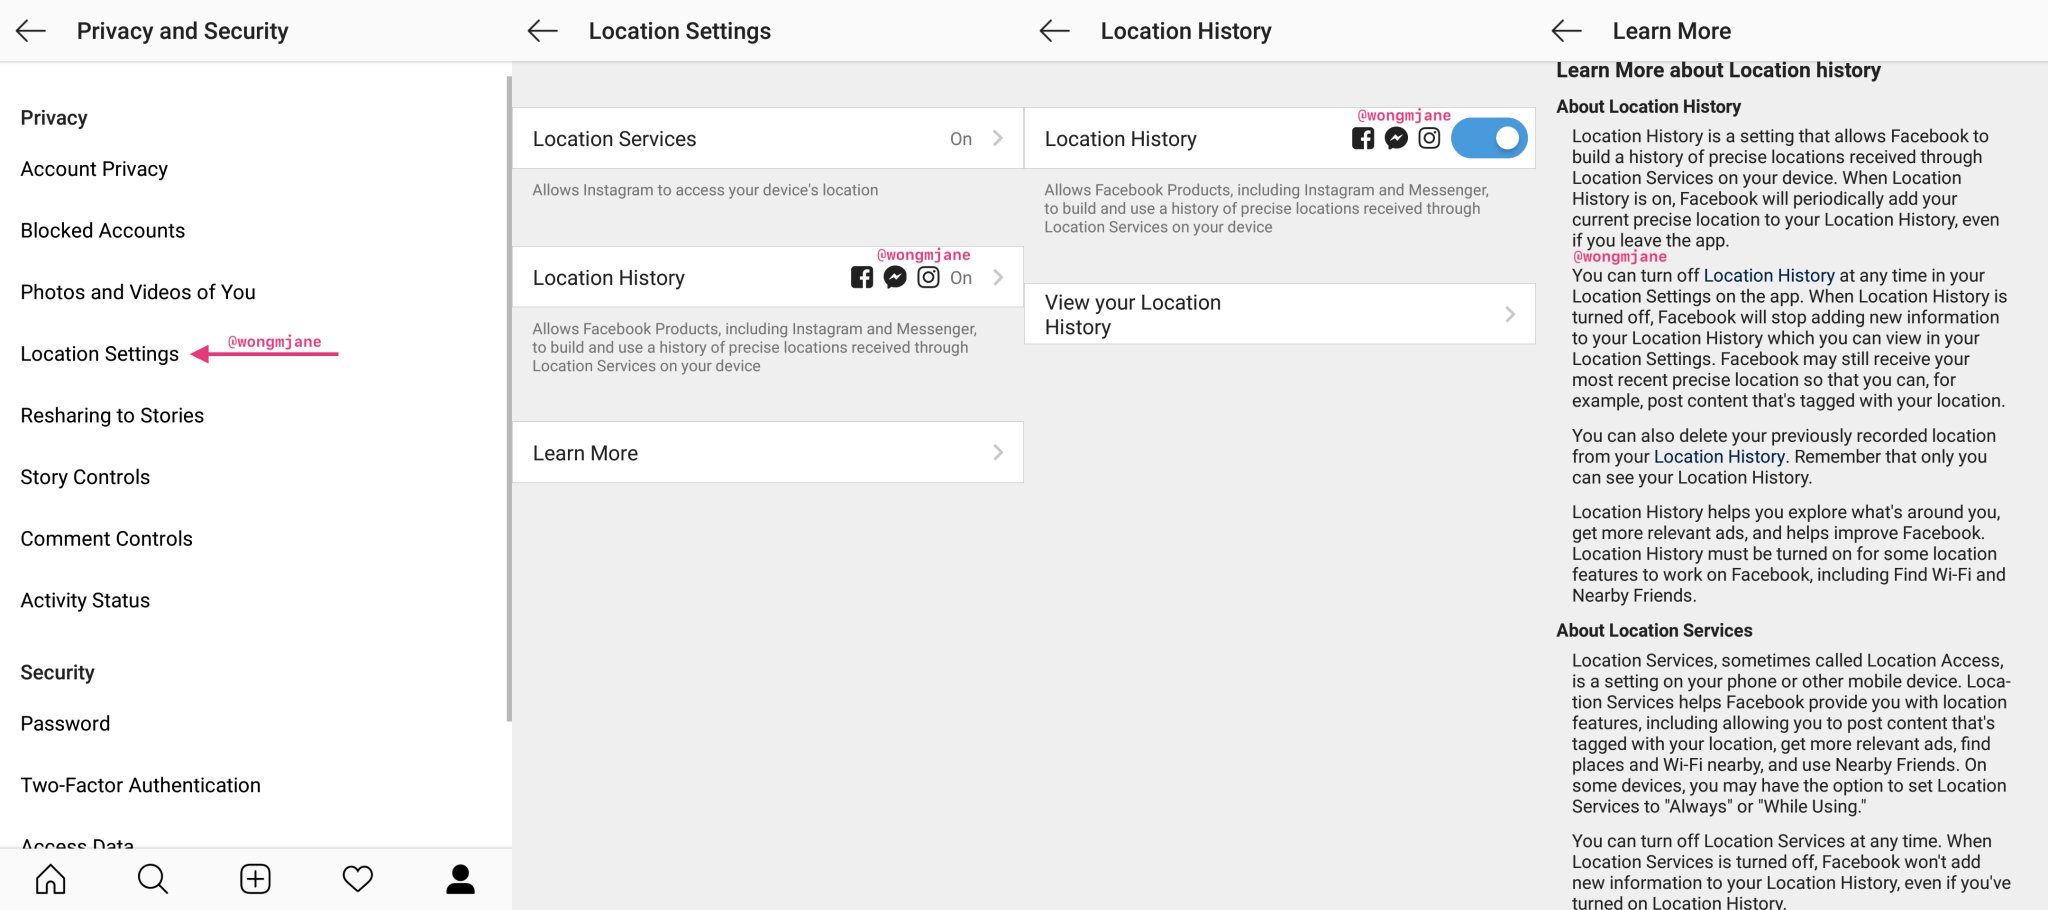The image size is (2048, 910).
Task: Expand the Learn More row chevron
Action: (x=997, y=453)
